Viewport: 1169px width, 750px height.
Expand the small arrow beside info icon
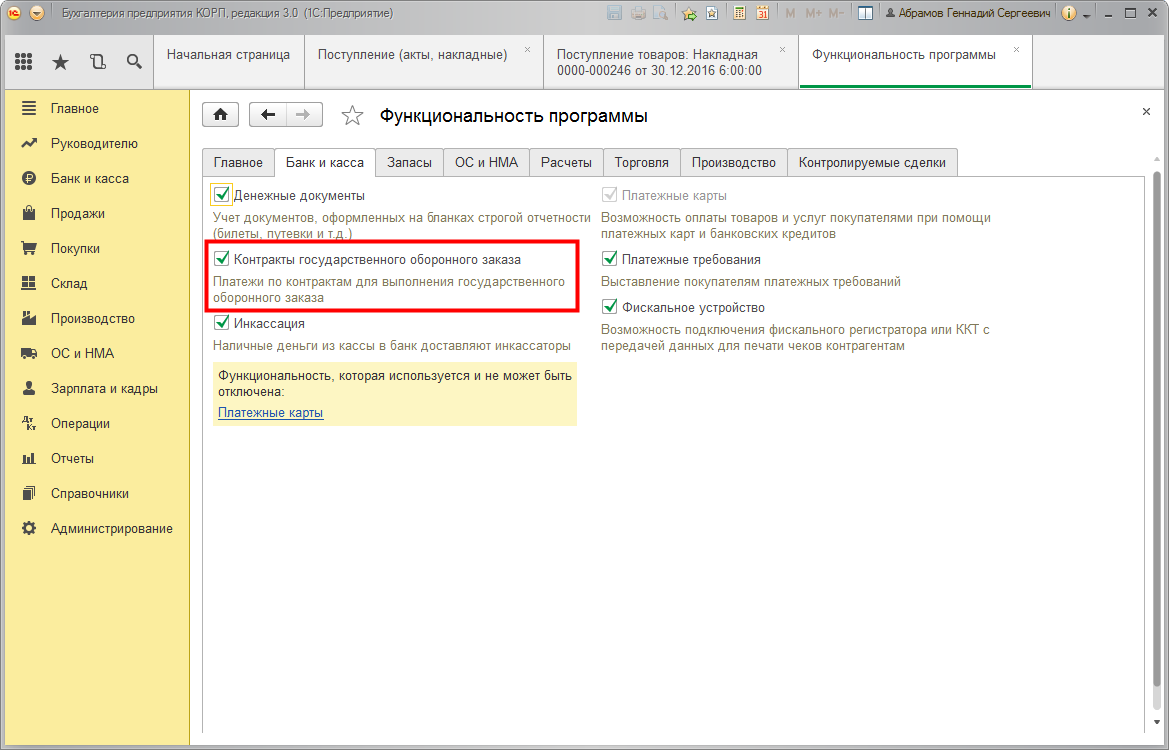pos(1087,14)
